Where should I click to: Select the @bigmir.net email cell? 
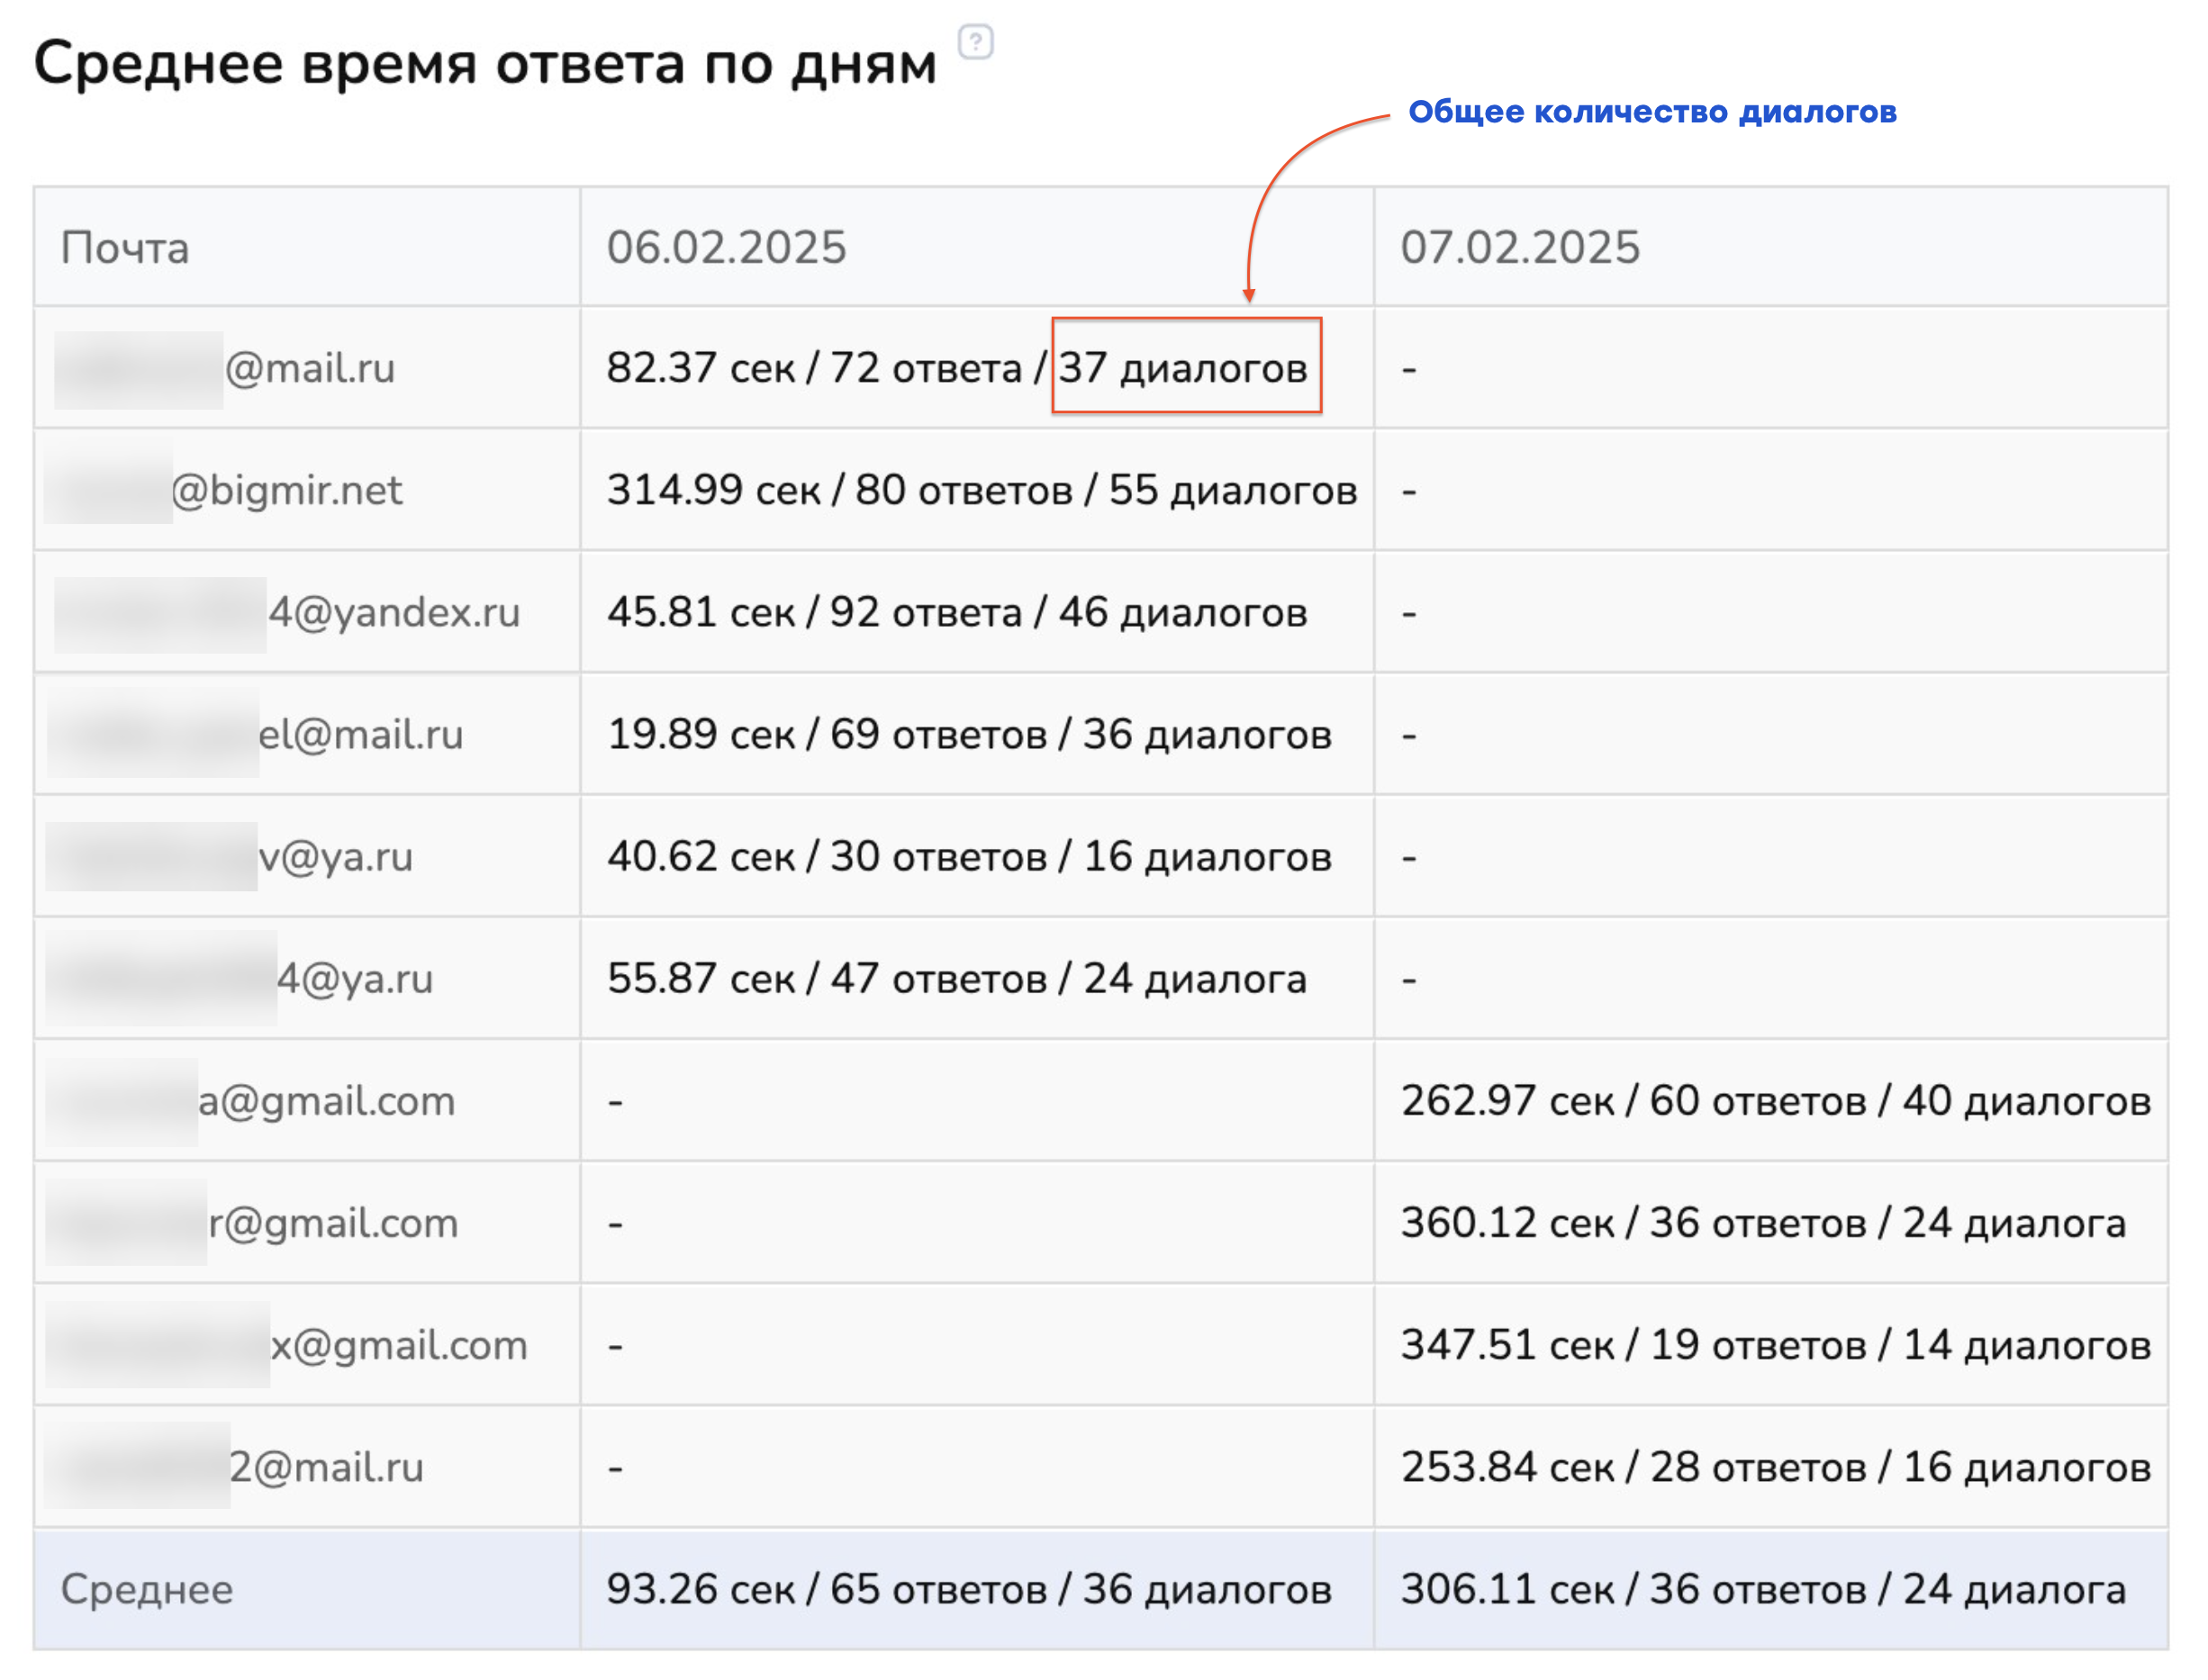click(286, 490)
